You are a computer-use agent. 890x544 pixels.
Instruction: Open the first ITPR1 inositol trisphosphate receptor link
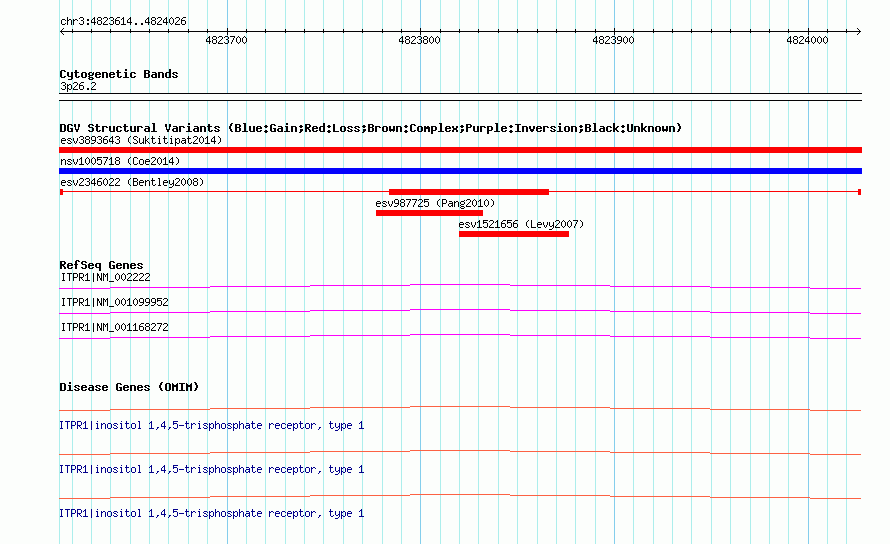click(211, 425)
